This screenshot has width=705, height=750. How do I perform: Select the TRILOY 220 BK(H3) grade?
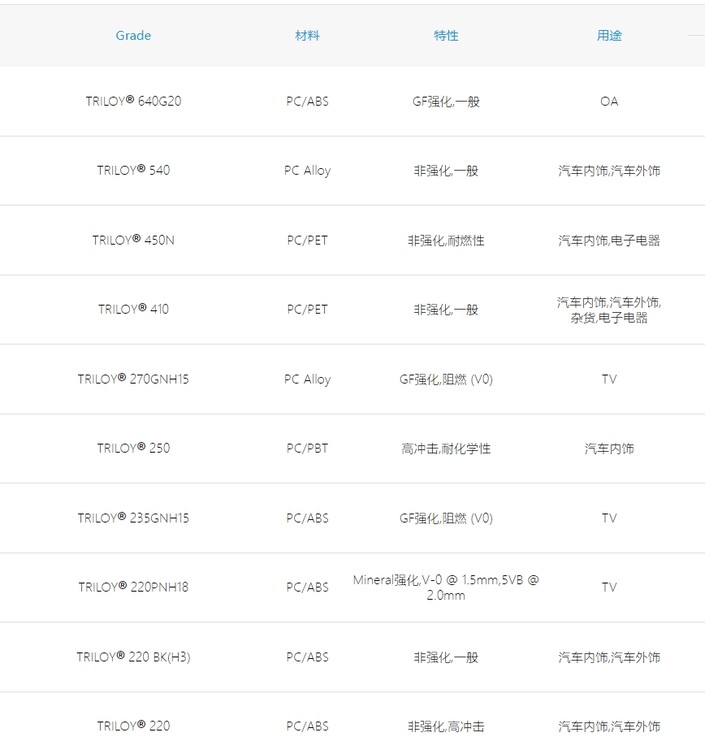point(133,657)
